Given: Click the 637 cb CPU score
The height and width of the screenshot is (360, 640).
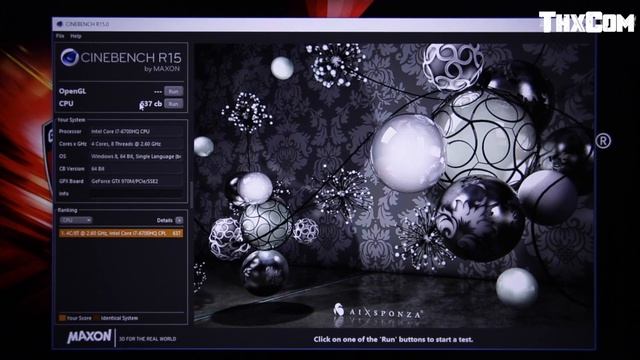Looking at the screenshot, I should 151,104.
